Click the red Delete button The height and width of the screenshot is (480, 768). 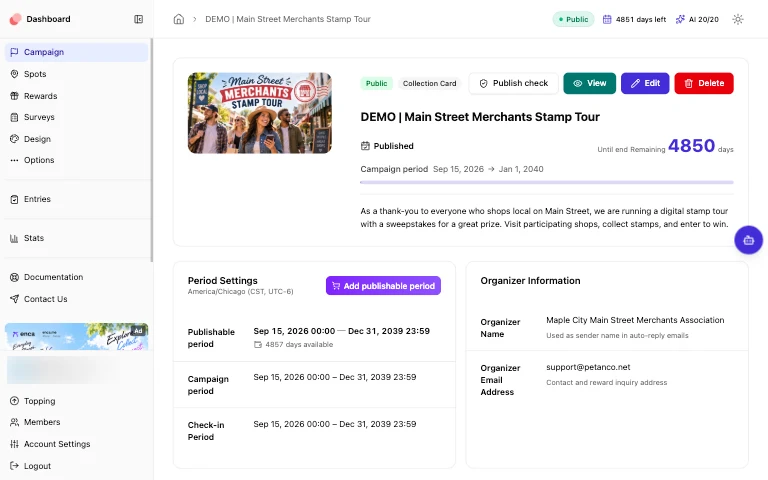[x=704, y=83]
